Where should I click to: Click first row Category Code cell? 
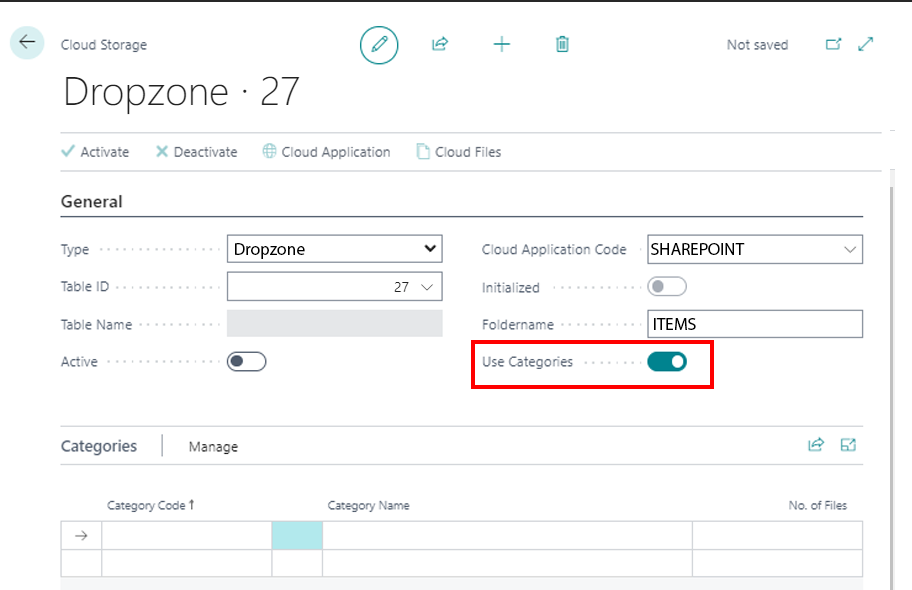coord(187,535)
